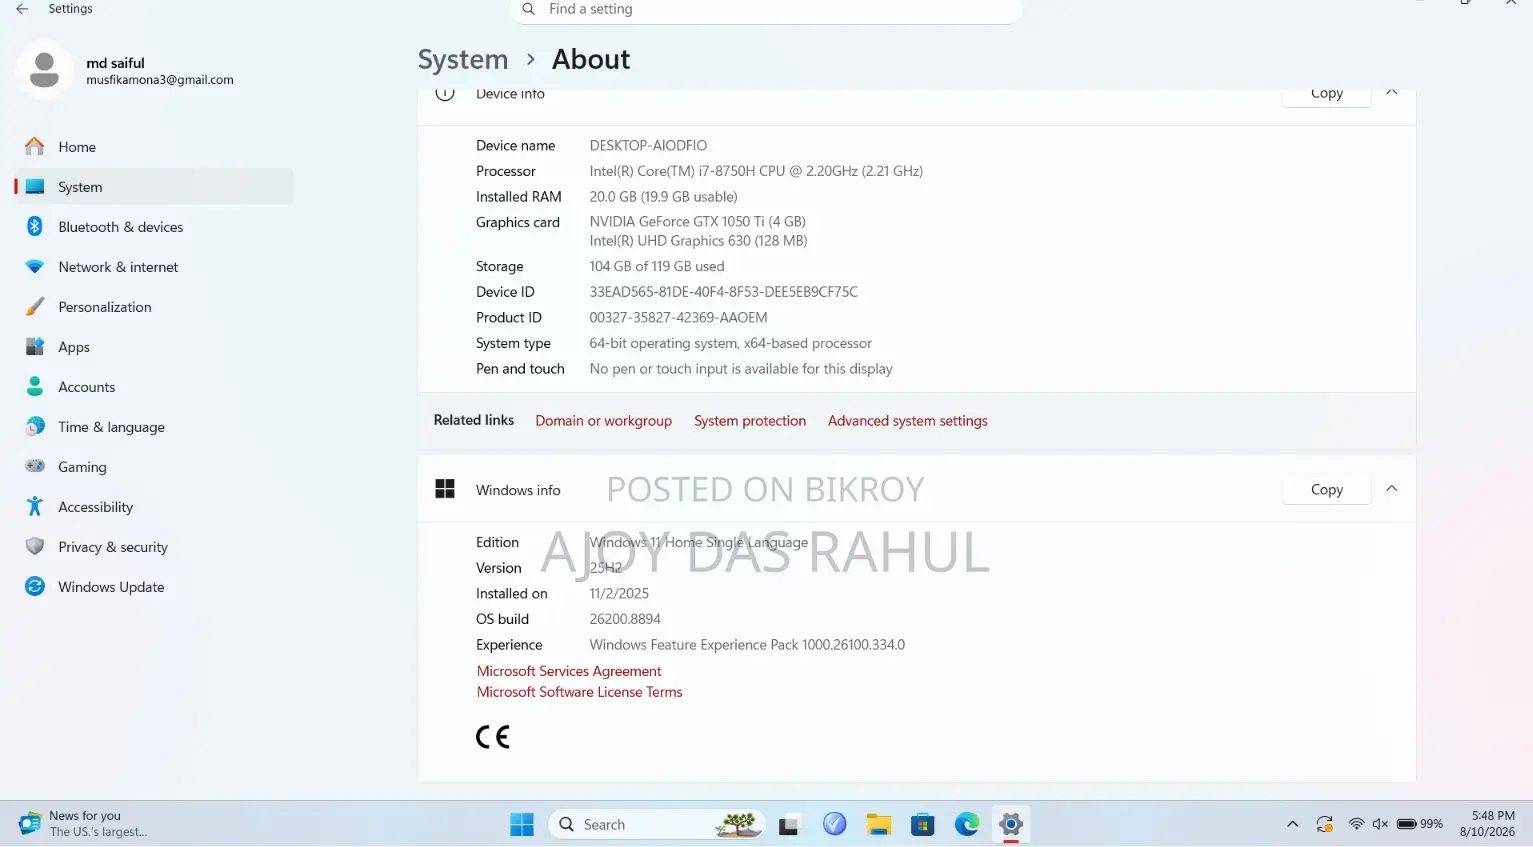Viewport: 1533px width, 847px height.
Task: Click storage value 104 GB of 119 GB used
Action: coord(657,267)
